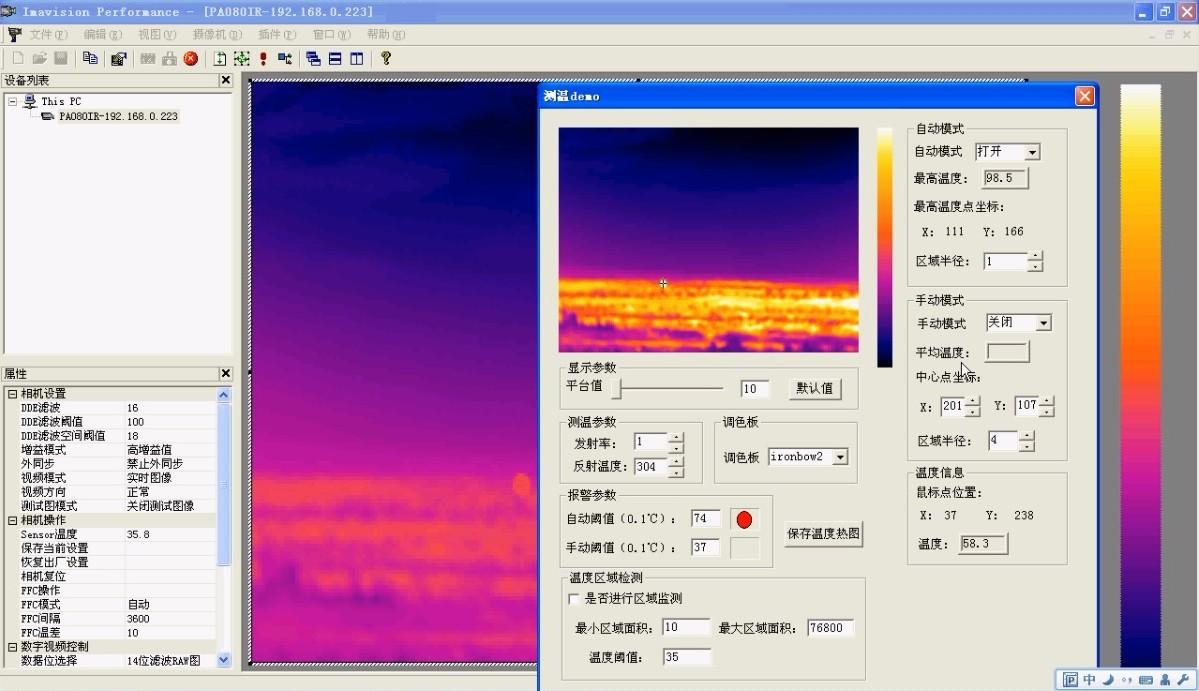Open the 调色板 ironbow2 dropdown
Image resolution: width=1199 pixels, height=691 pixels.
[839, 457]
